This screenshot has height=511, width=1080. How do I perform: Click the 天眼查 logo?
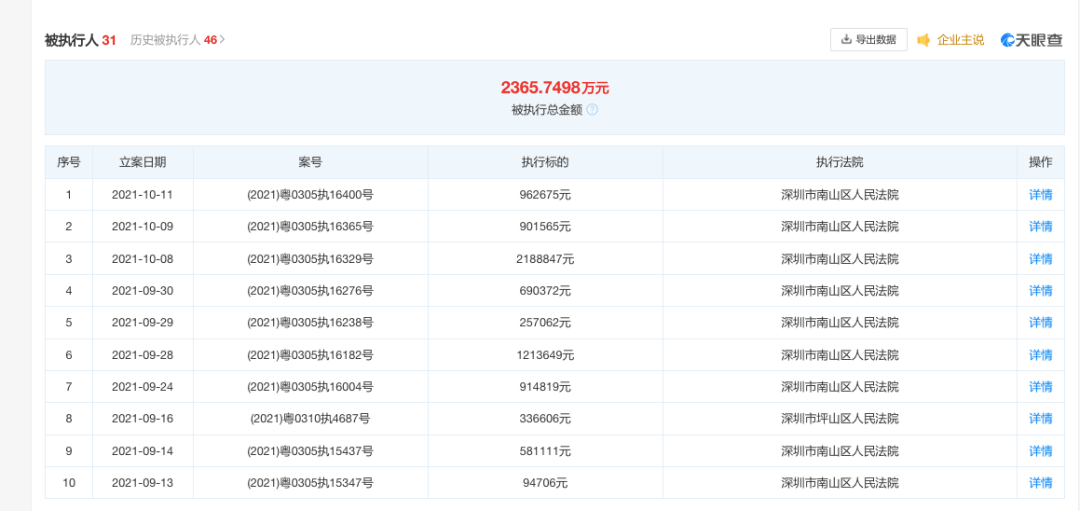(x=1031, y=40)
